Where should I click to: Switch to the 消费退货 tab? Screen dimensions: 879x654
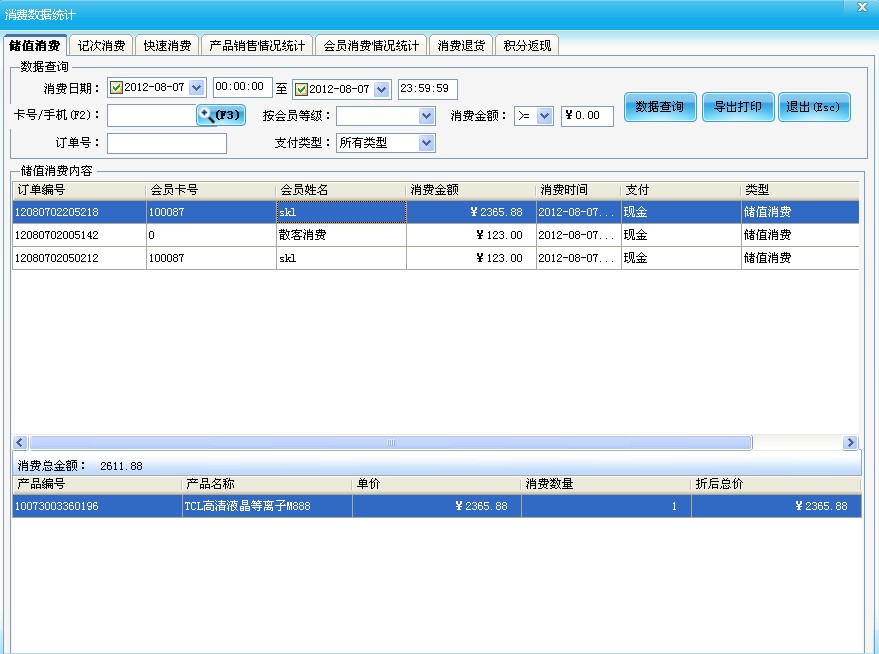(x=461, y=45)
